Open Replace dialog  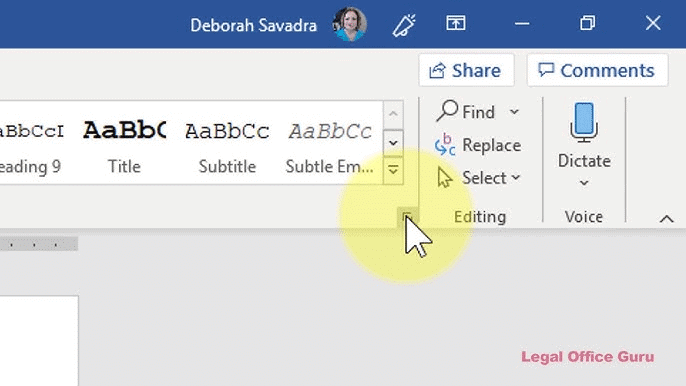(478, 145)
